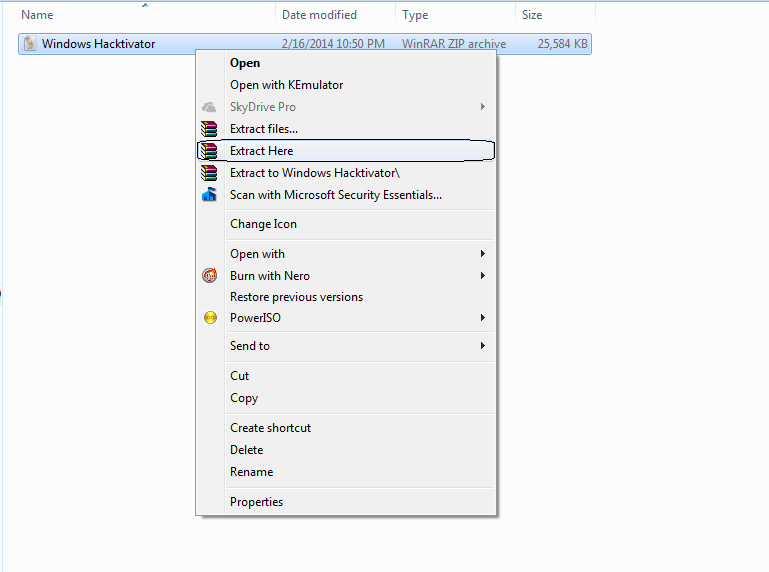Open the SkyDrive Pro menu entry

click(x=346, y=107)
